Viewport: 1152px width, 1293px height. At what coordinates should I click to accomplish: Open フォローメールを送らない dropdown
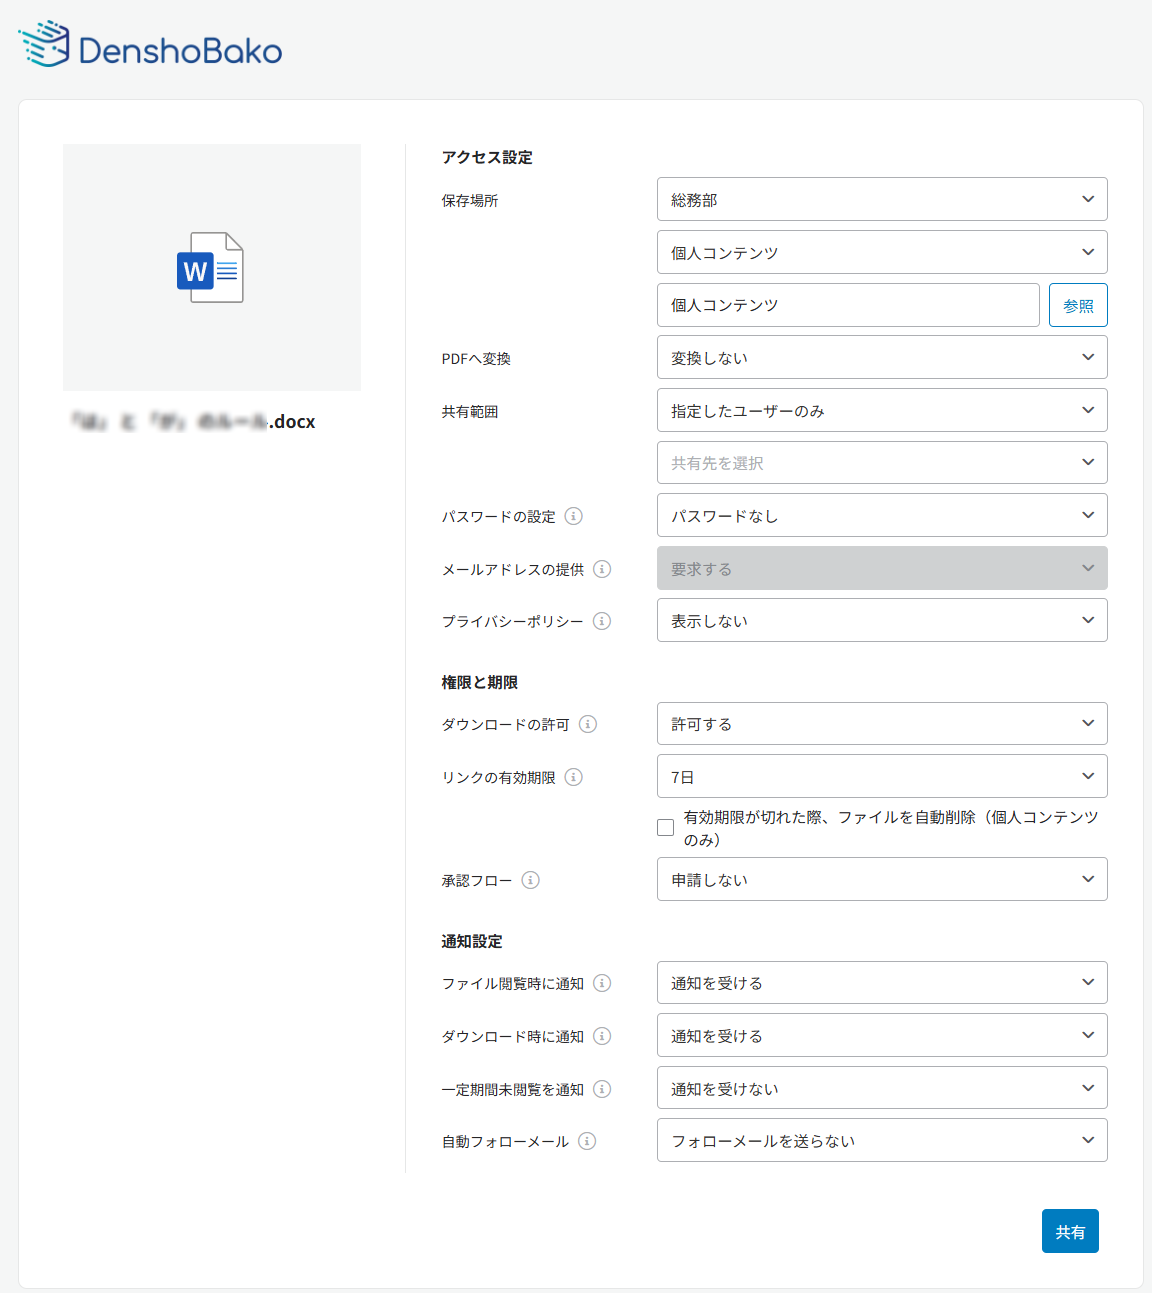coord(882,1140)
